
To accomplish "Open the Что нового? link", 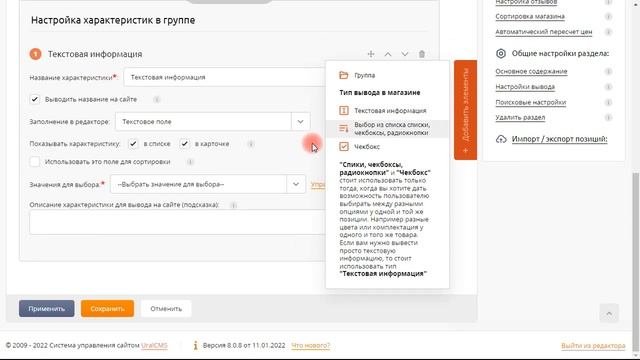I will [311, 345].
